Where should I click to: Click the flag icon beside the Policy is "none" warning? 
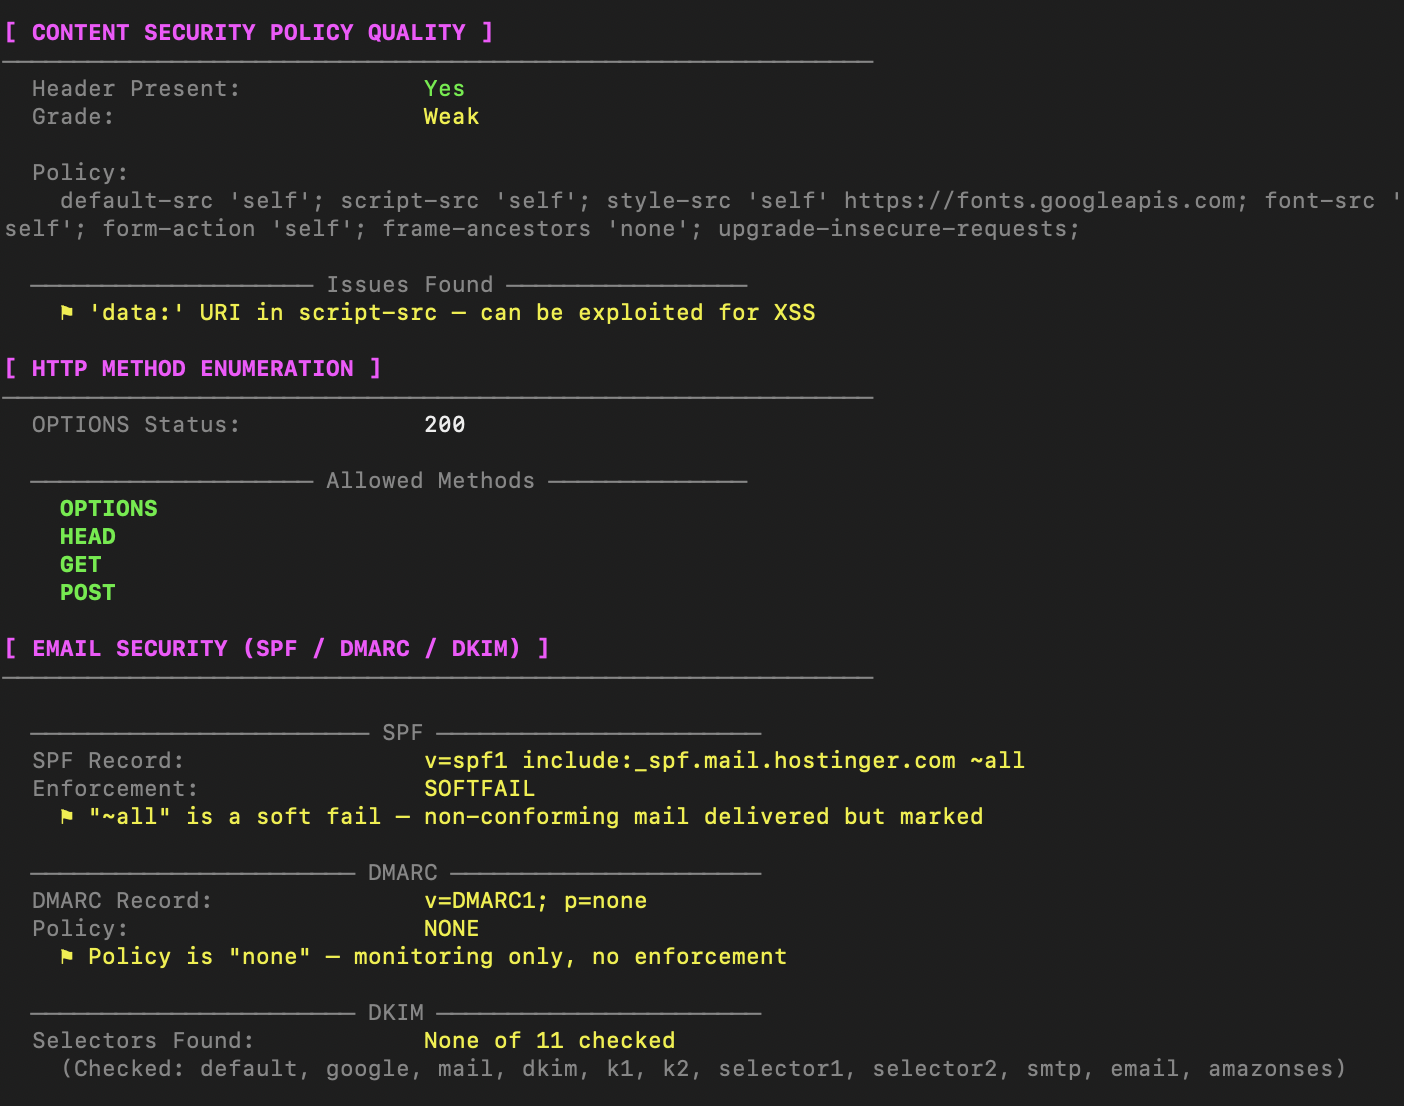[x=67, y=957]
